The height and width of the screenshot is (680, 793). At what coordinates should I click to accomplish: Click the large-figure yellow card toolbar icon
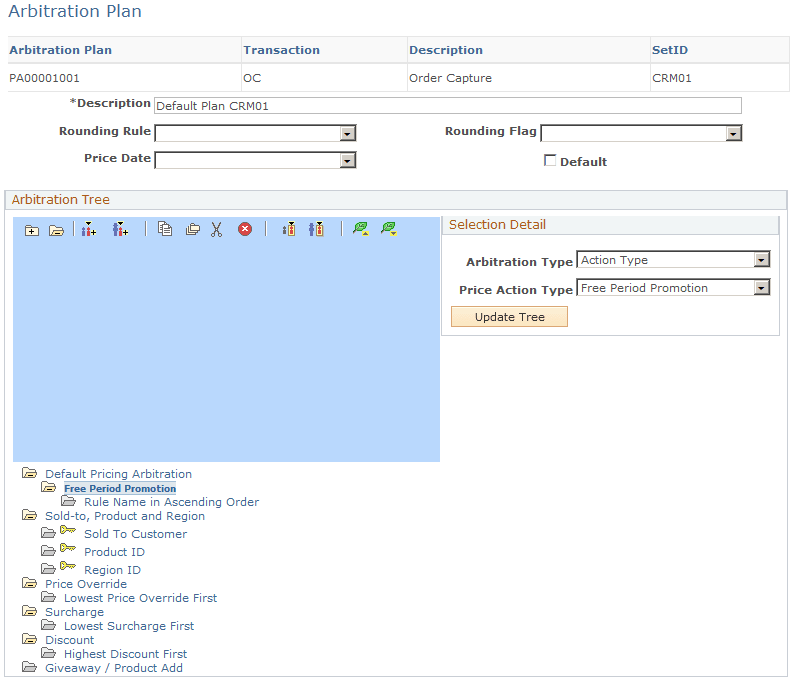pyautogui.click(x=317, y=230)
